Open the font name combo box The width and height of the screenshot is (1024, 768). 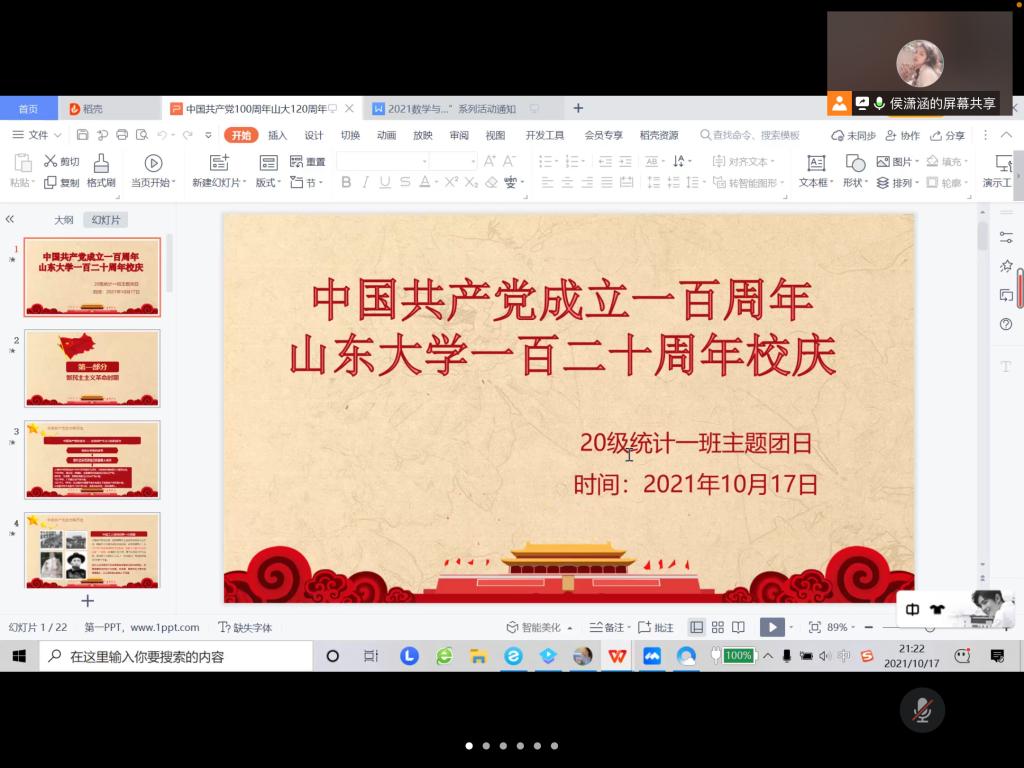[382, 161]
